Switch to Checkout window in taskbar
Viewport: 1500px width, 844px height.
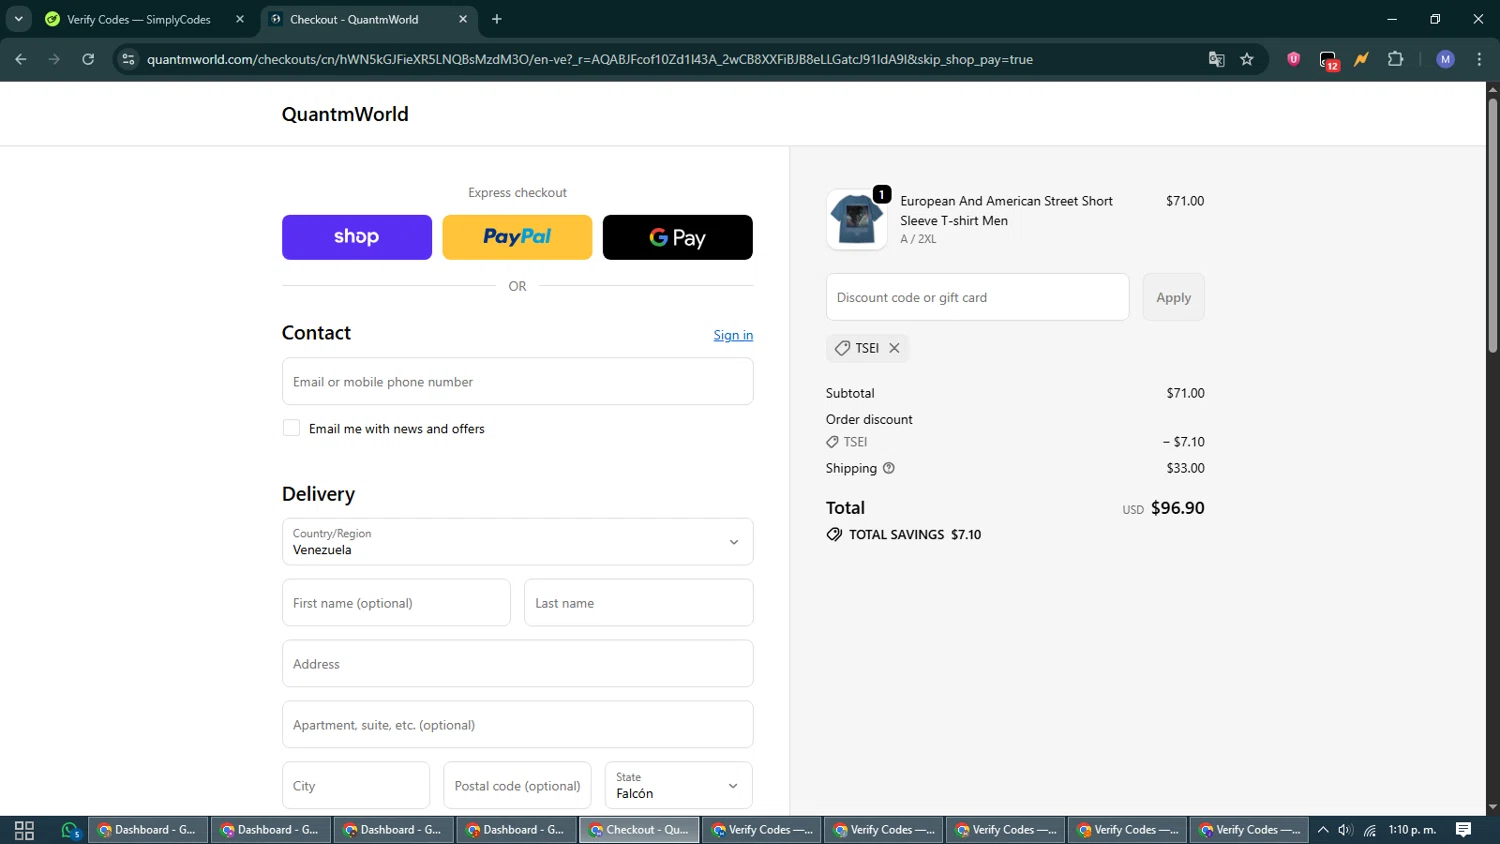(639, 830)
